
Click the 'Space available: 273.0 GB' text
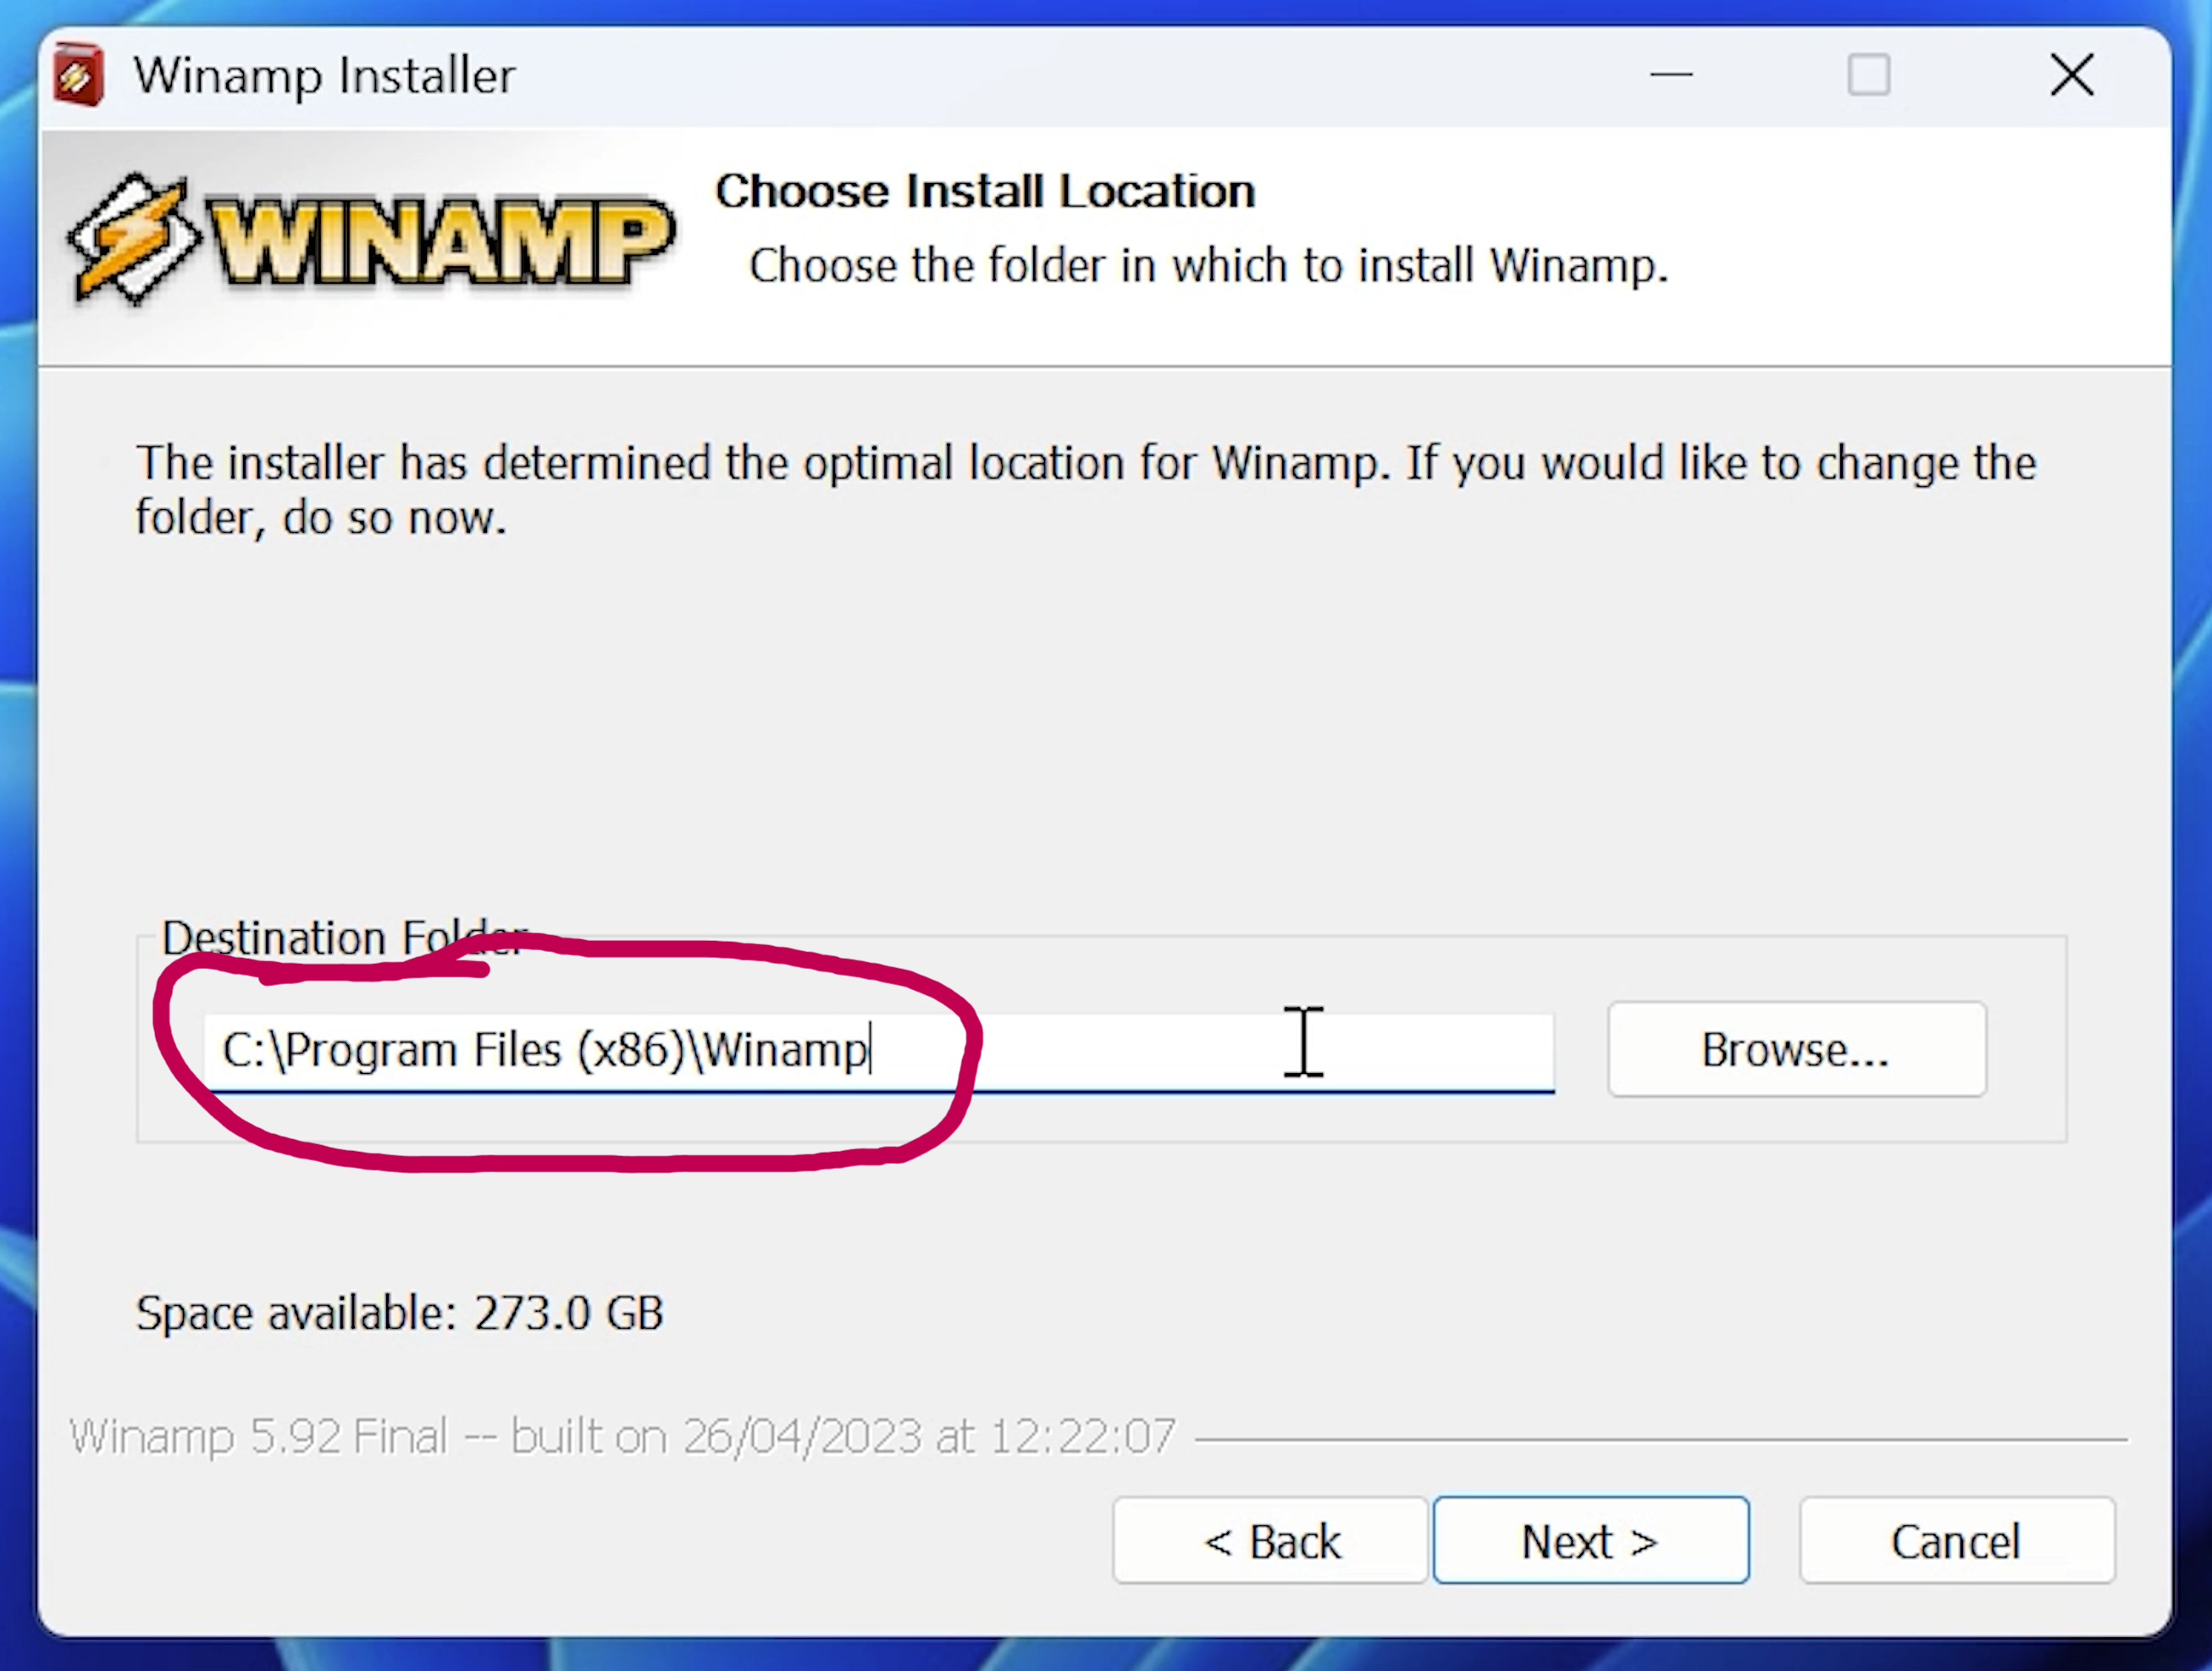400,1313
